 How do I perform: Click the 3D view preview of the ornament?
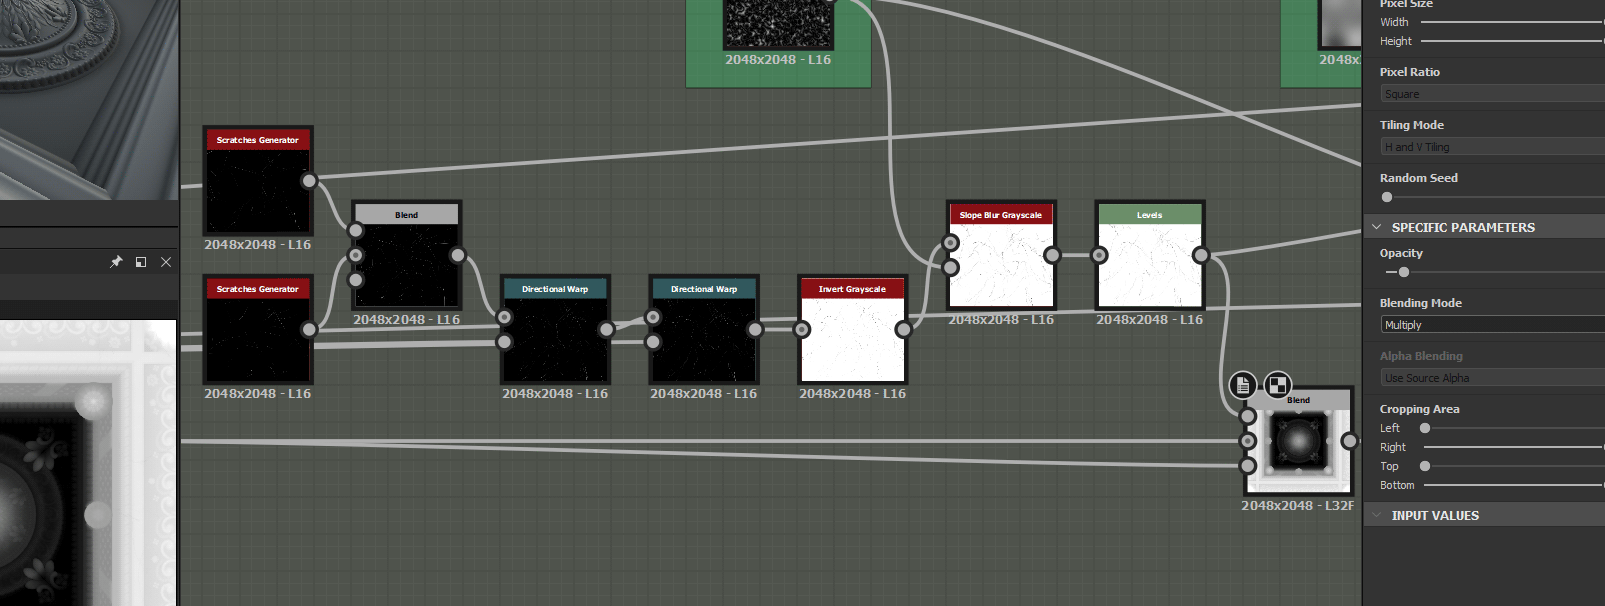click(89, 99)
